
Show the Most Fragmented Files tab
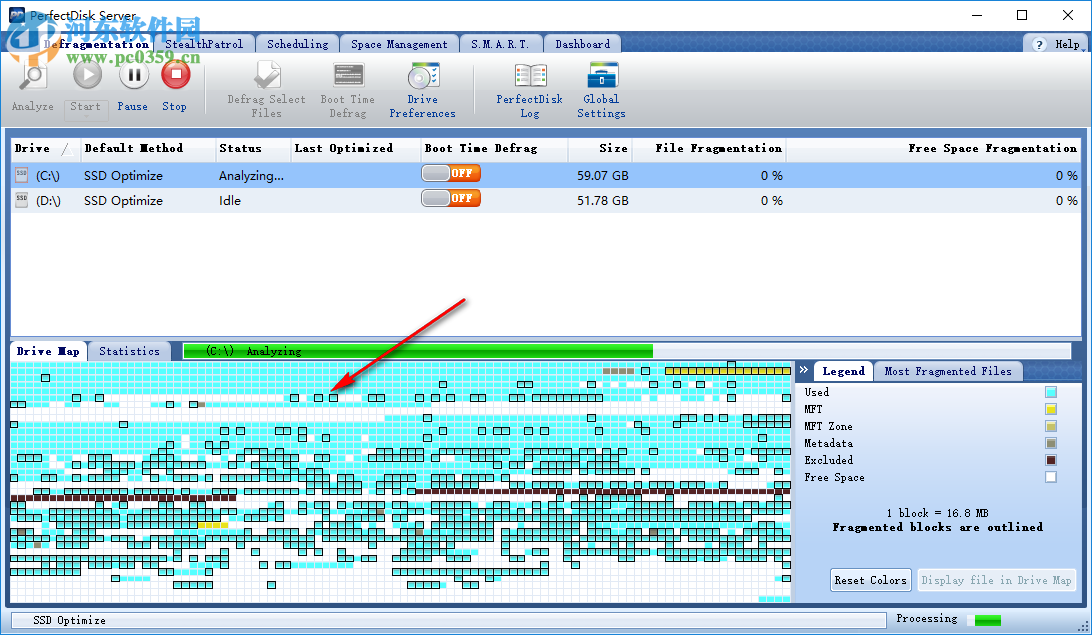pyautogui.click(x=948, y=371)
